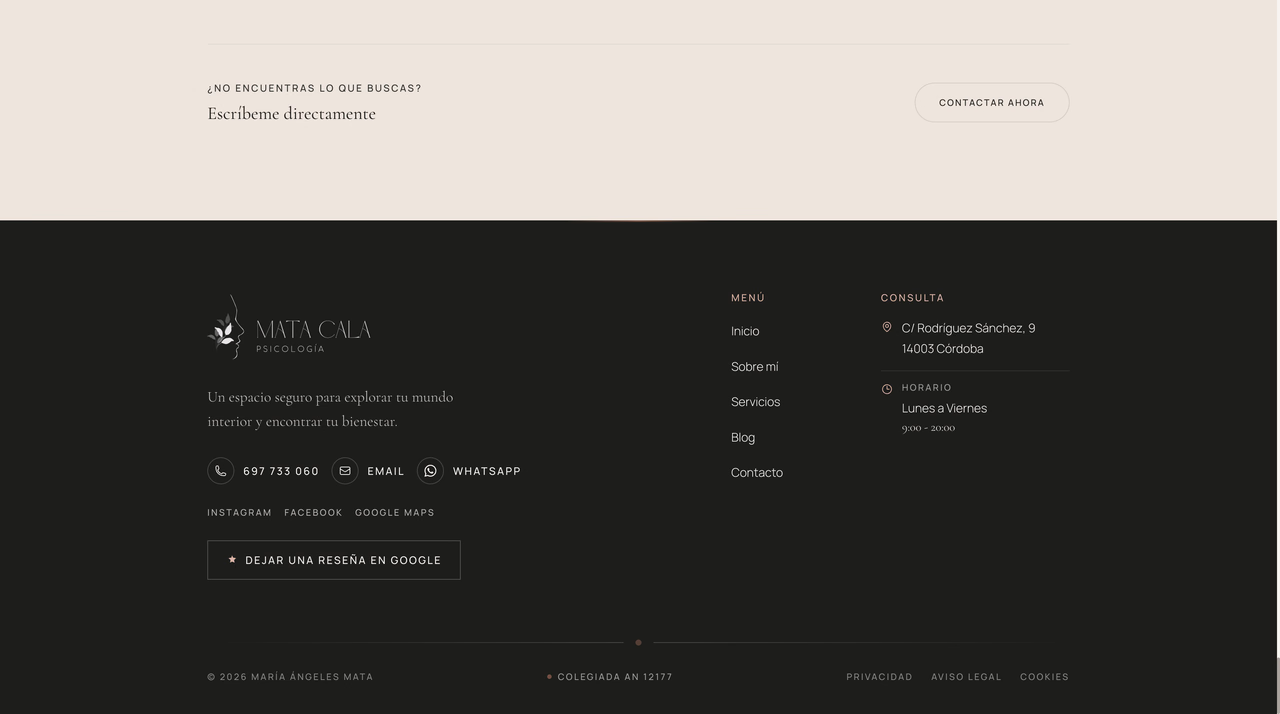Screen dimensions: 1280x714
Task: Go to Inicio in footer menu
Action: click(x=745, y=331)
